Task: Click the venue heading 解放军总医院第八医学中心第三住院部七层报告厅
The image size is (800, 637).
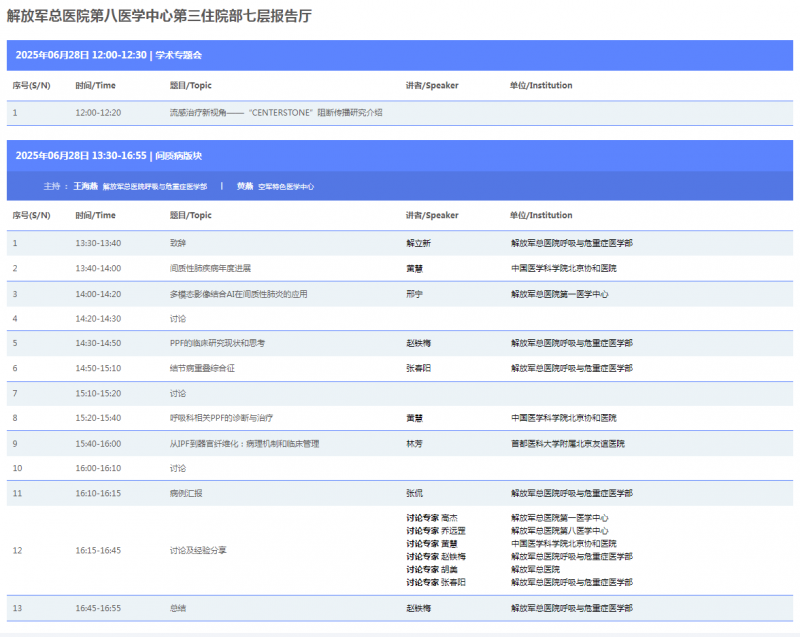Action: pyautogui.click(x=159, y=16)
